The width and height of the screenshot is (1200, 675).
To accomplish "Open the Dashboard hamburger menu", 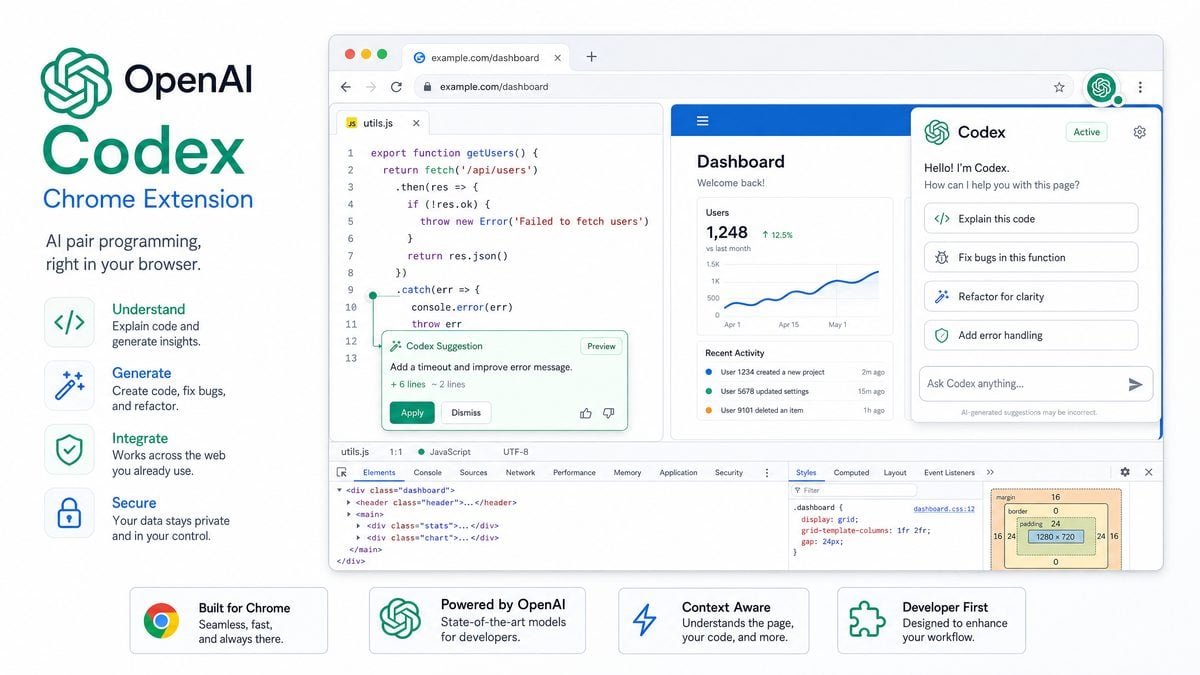I will (x=702, y=121).
